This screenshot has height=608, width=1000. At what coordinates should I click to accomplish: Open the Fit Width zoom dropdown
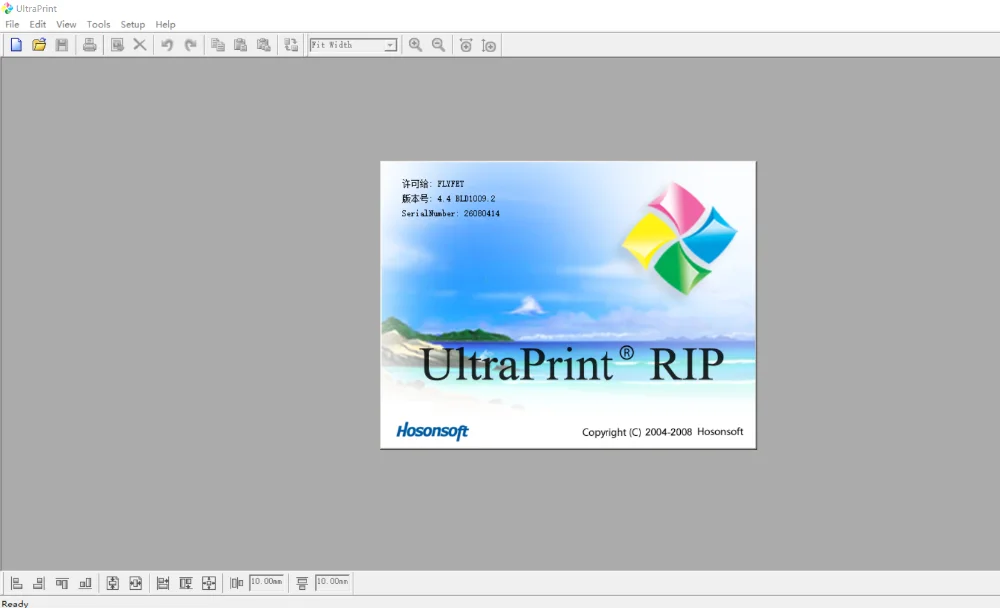[390, 45]
